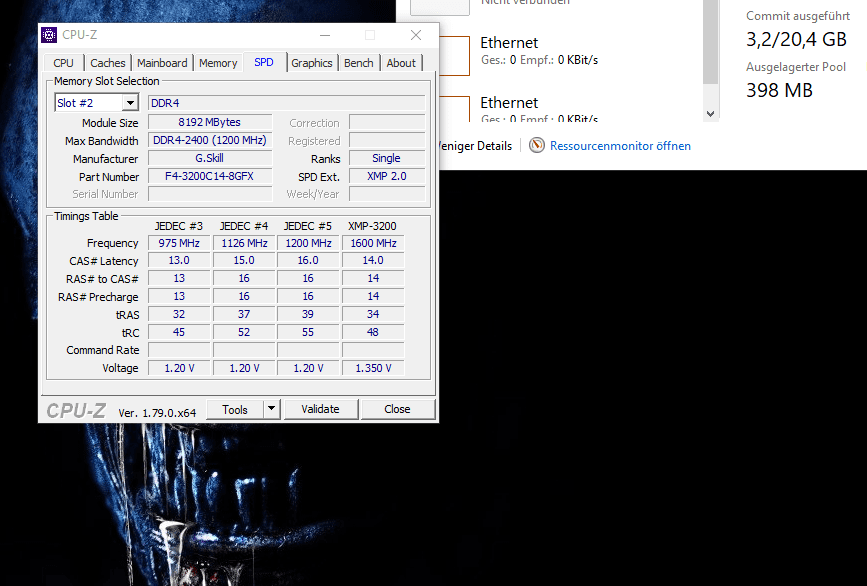Click the Max Bandwidth DDR4-2400 value
The height and width of the screenshot is (586, 867).
[210, 140]
